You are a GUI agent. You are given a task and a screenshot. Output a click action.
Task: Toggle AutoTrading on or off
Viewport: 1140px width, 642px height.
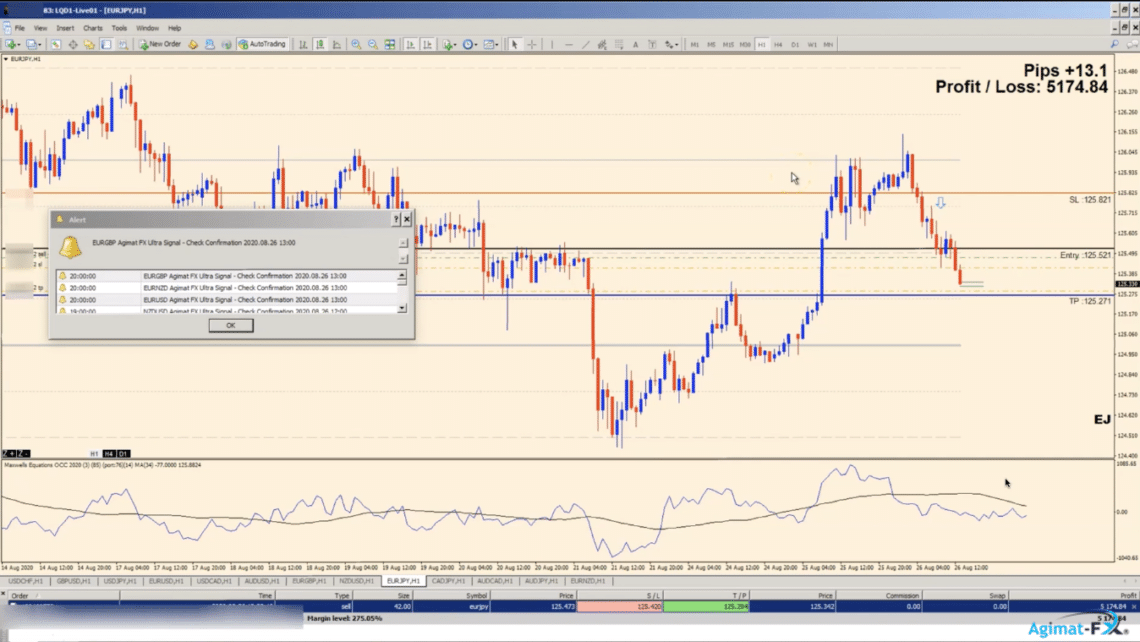click(x=260, y=44)
